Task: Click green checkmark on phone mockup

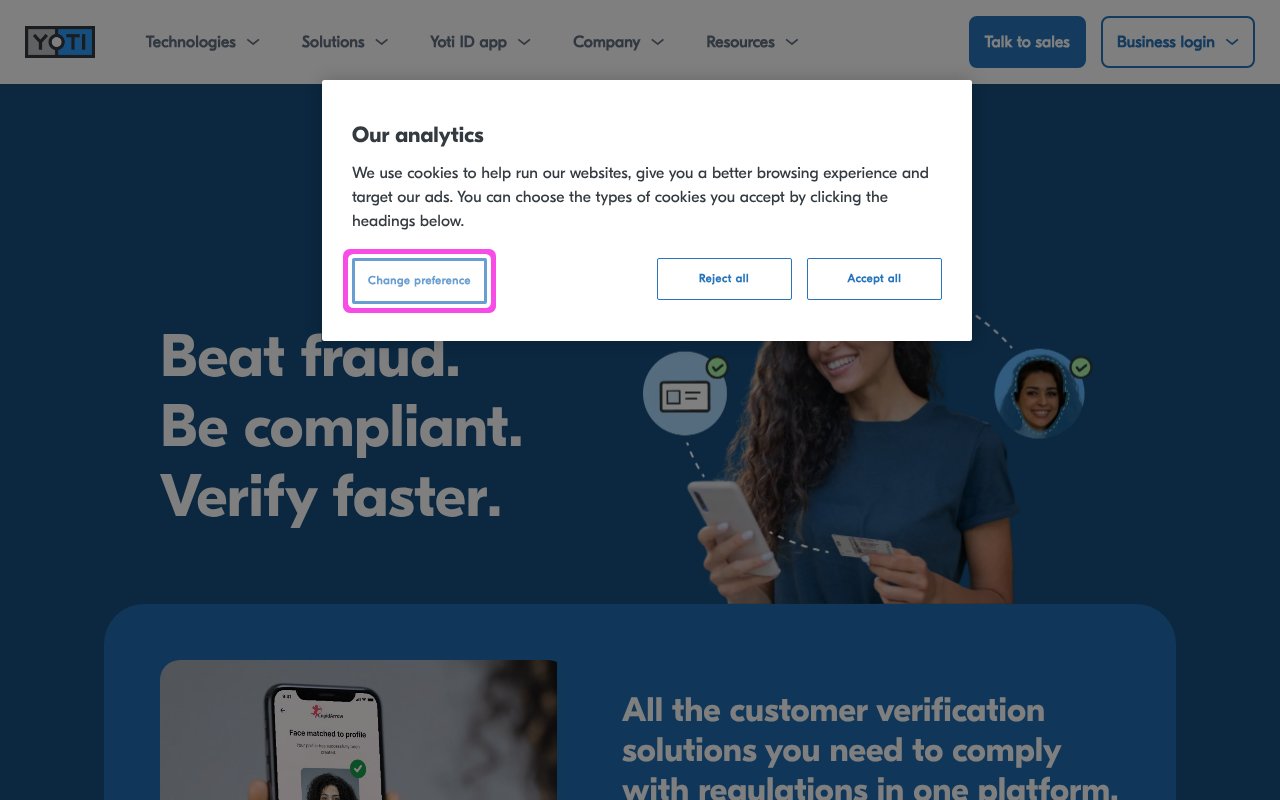Action: pos(358,769)
